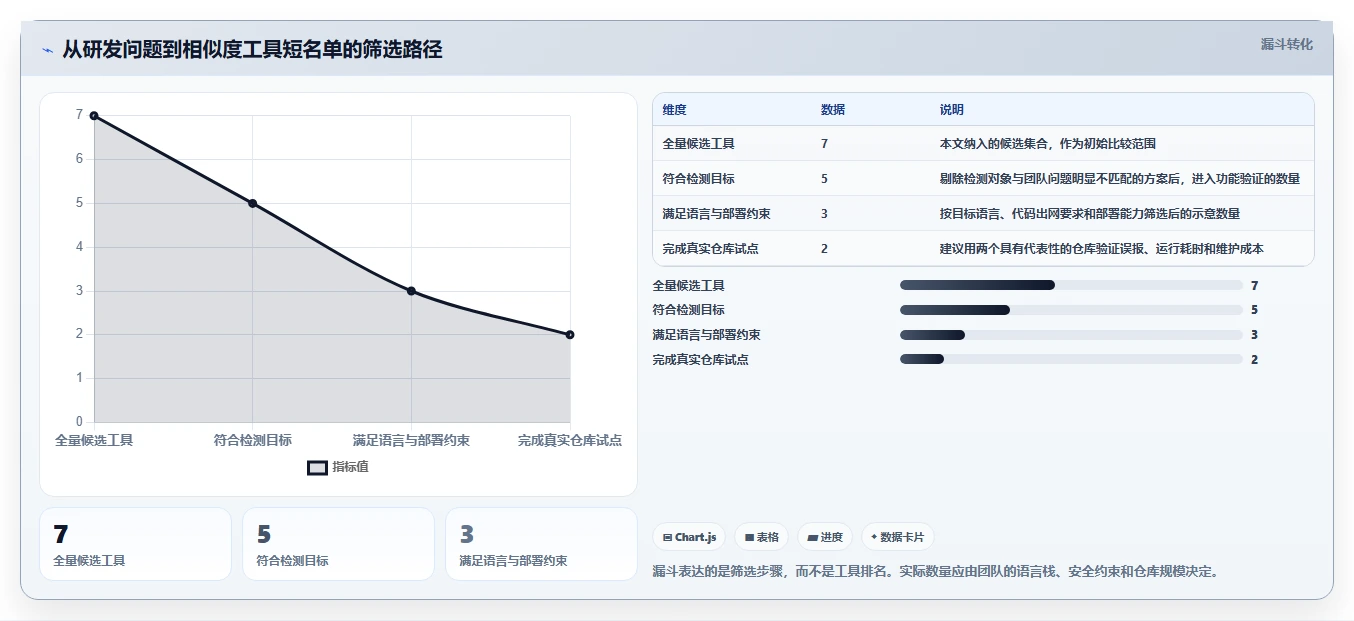
Task: Click description starting 建议用两个具有代表性
Action: (1102, 249)
